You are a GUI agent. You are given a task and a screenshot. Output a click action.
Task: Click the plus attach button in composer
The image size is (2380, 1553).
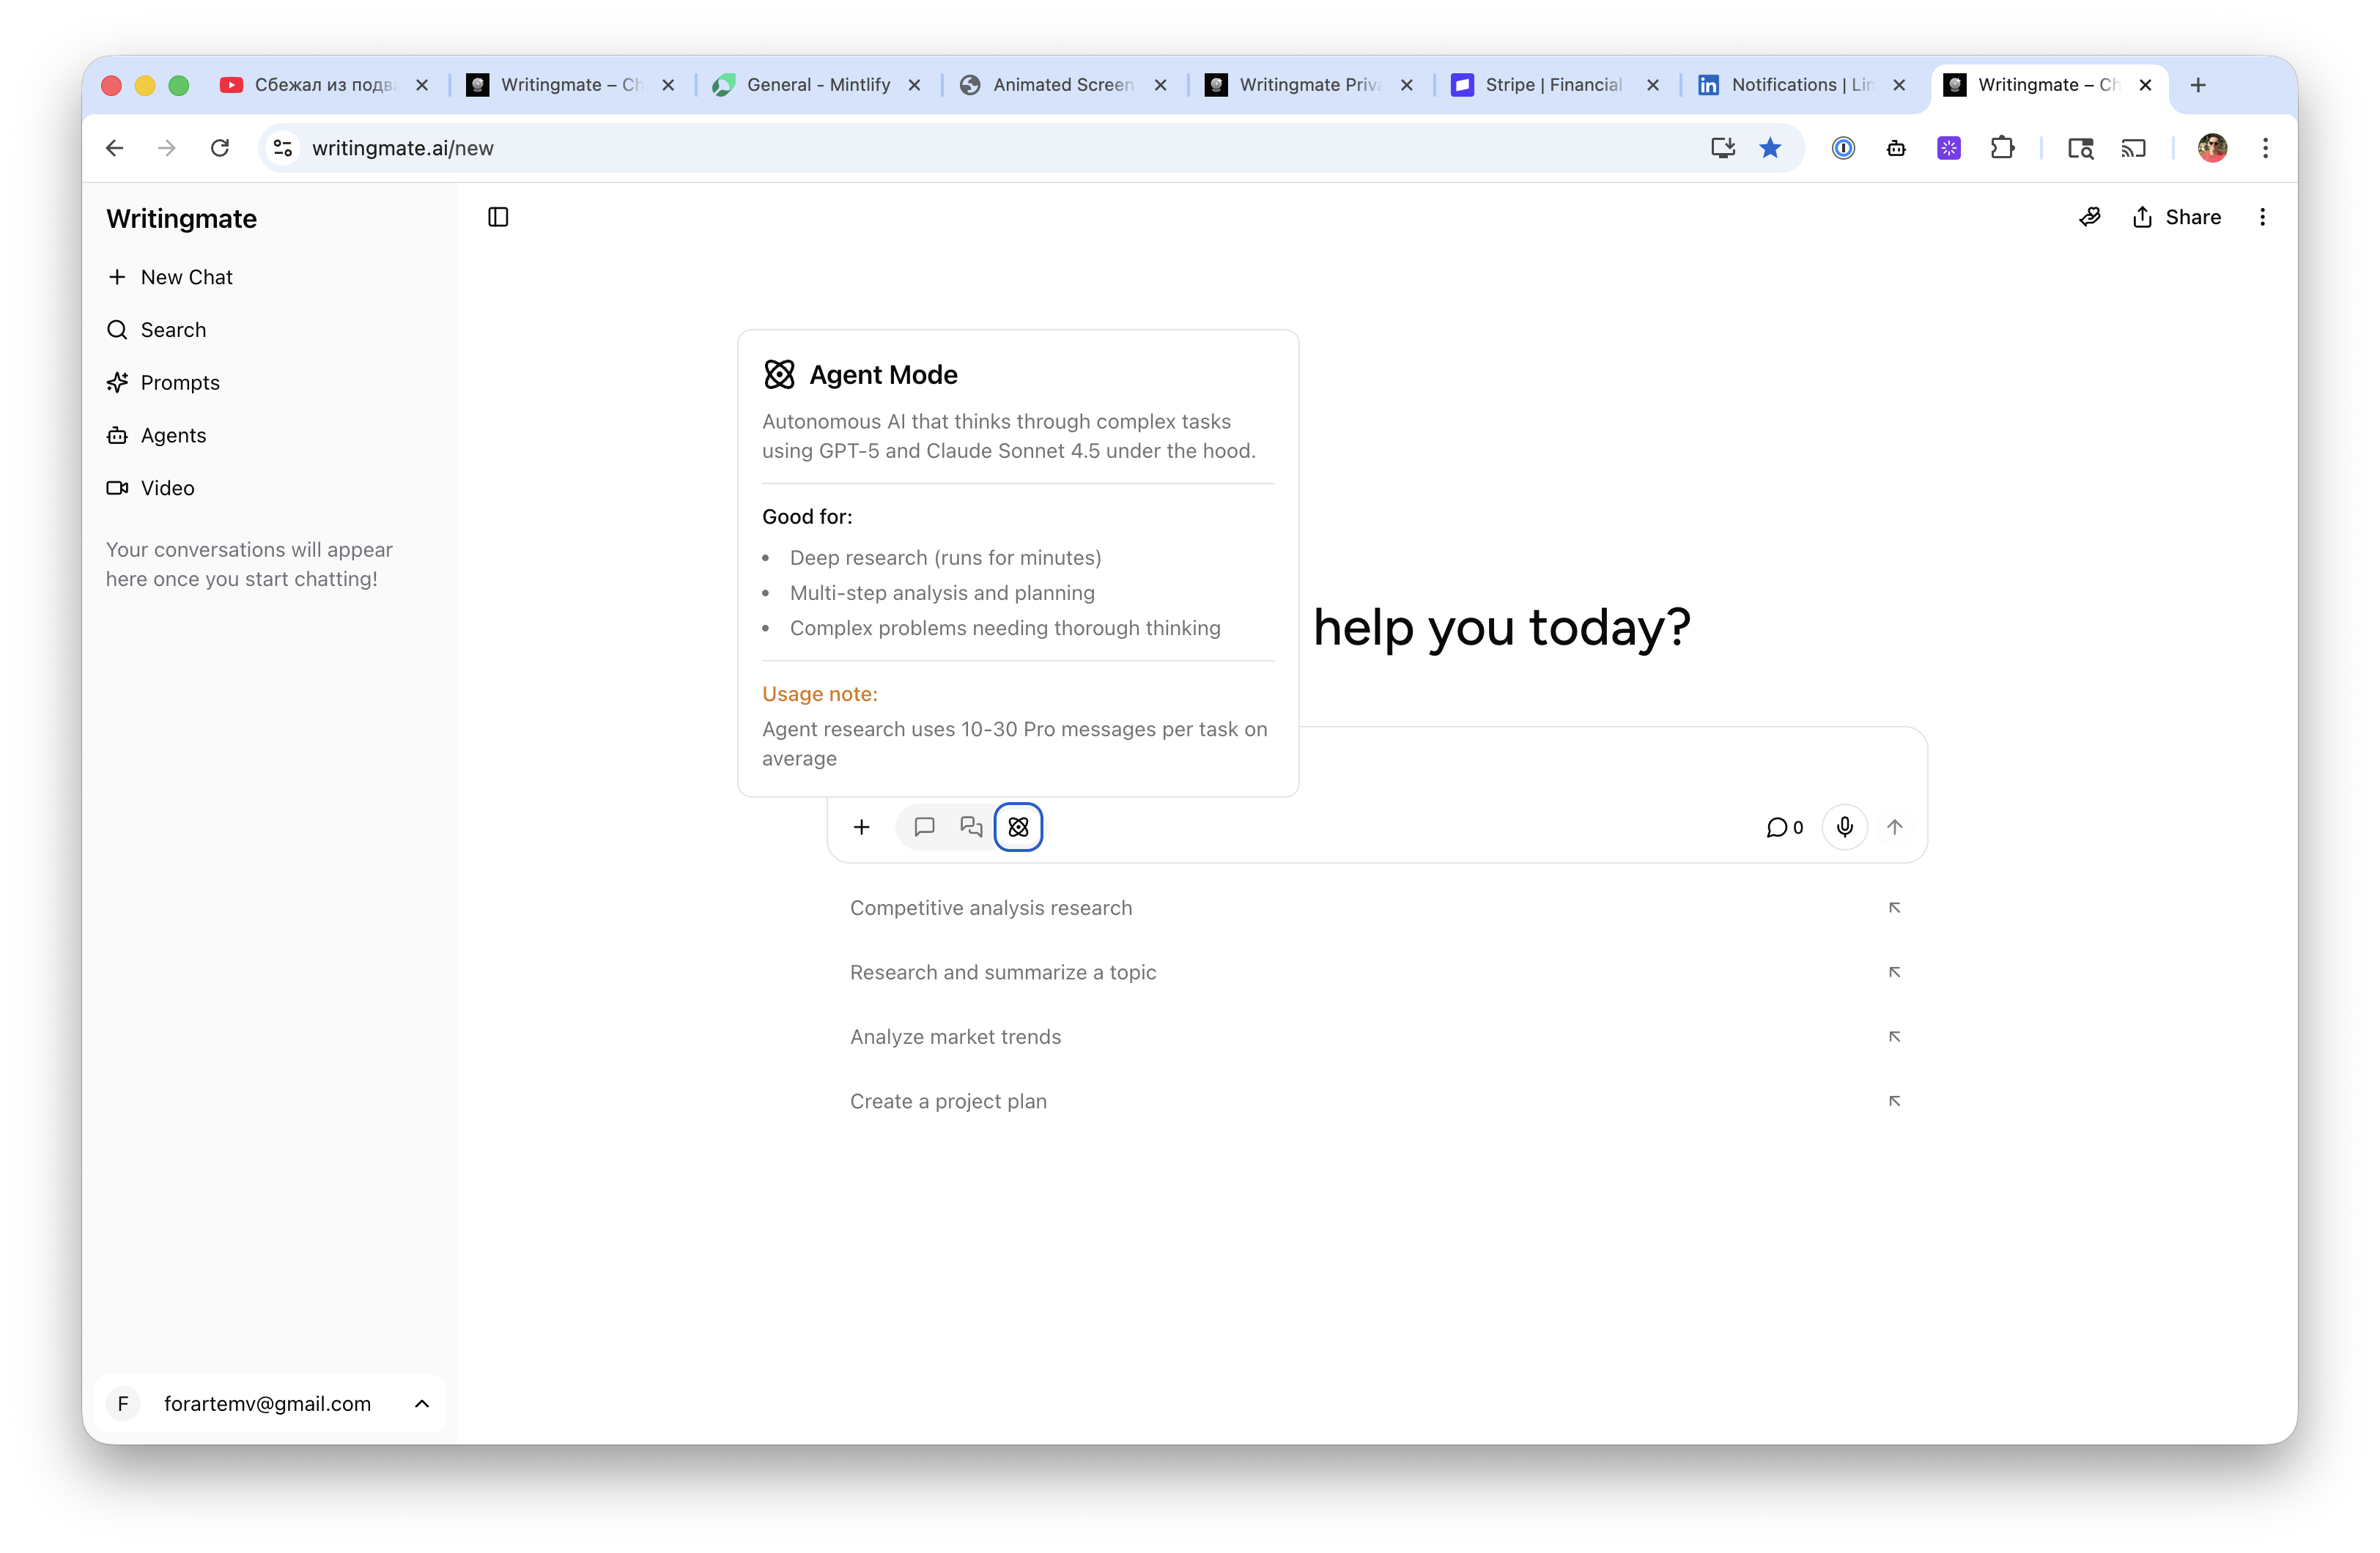pyautogui.click(x=861, y=827)
